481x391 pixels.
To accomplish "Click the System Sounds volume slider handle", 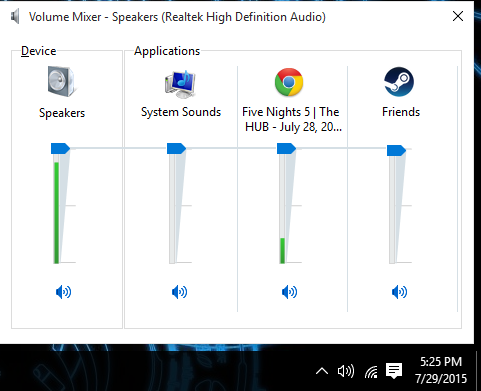I will [x=176, y=148].
